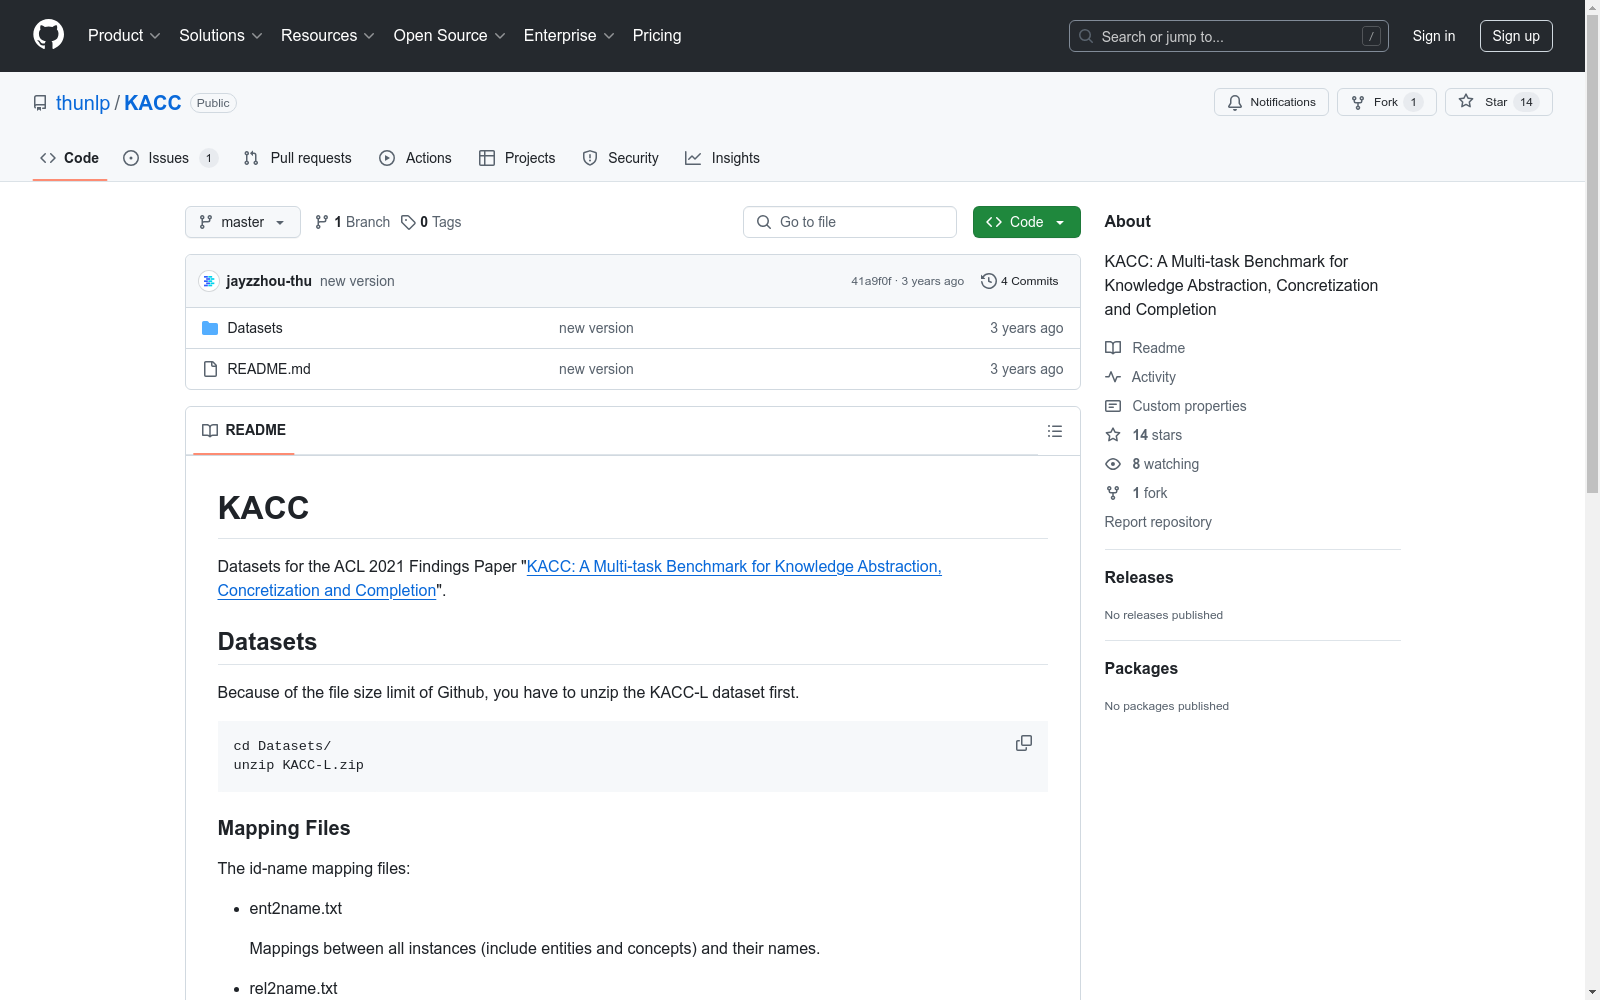Expand the Solutions menu
The width and height of the screenshot is (1600, 1000).
221,36
